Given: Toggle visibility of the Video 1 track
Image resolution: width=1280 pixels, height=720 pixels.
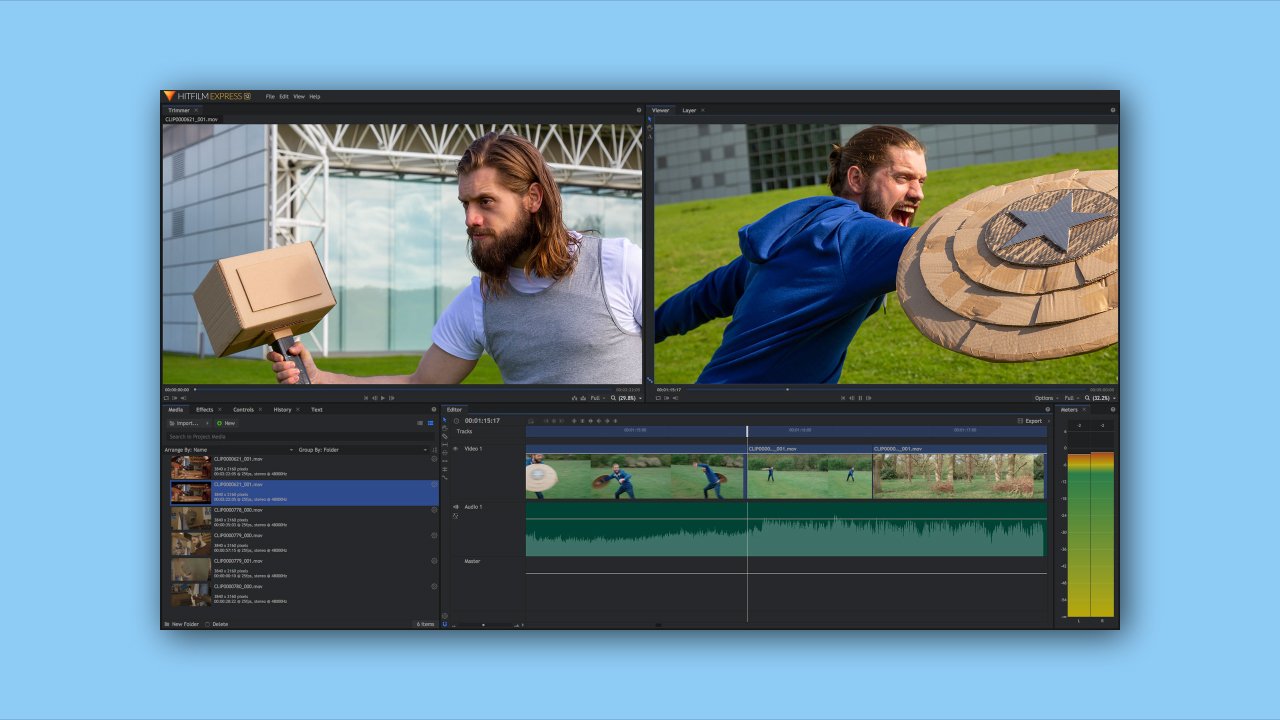Looking at the screenshot, I should pyautogui.click(x=456, y=448).
